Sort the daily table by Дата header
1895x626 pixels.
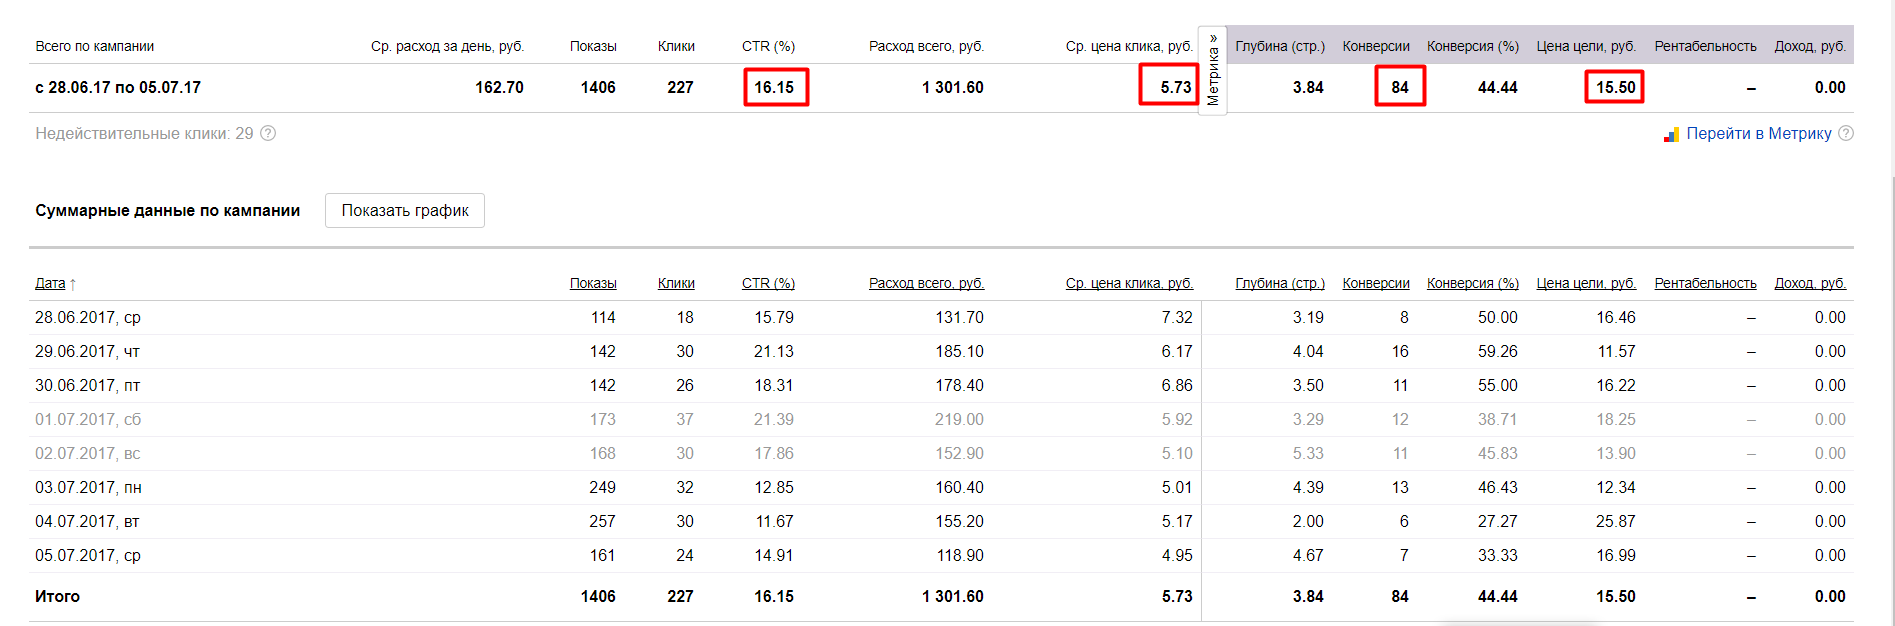click(x=50, y=283)
